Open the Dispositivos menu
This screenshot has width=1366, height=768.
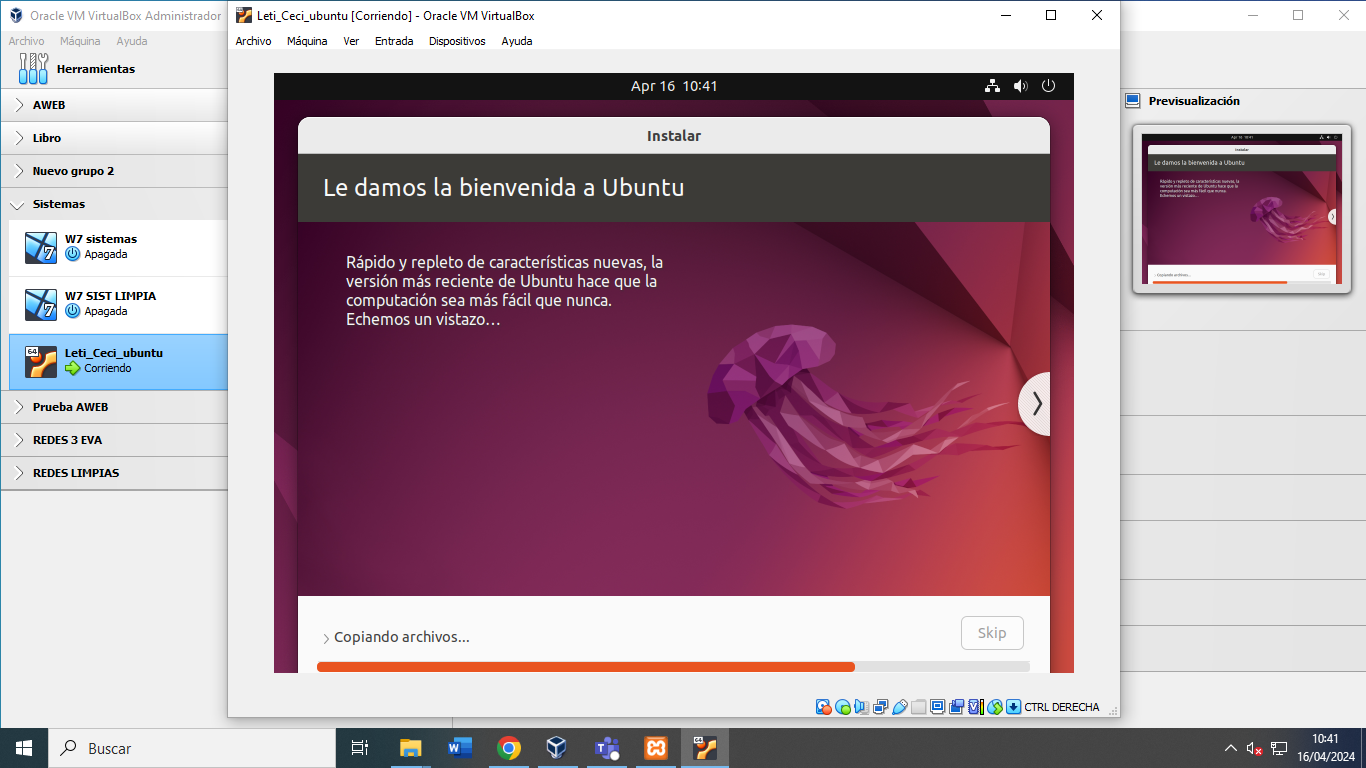click(457, 41)
